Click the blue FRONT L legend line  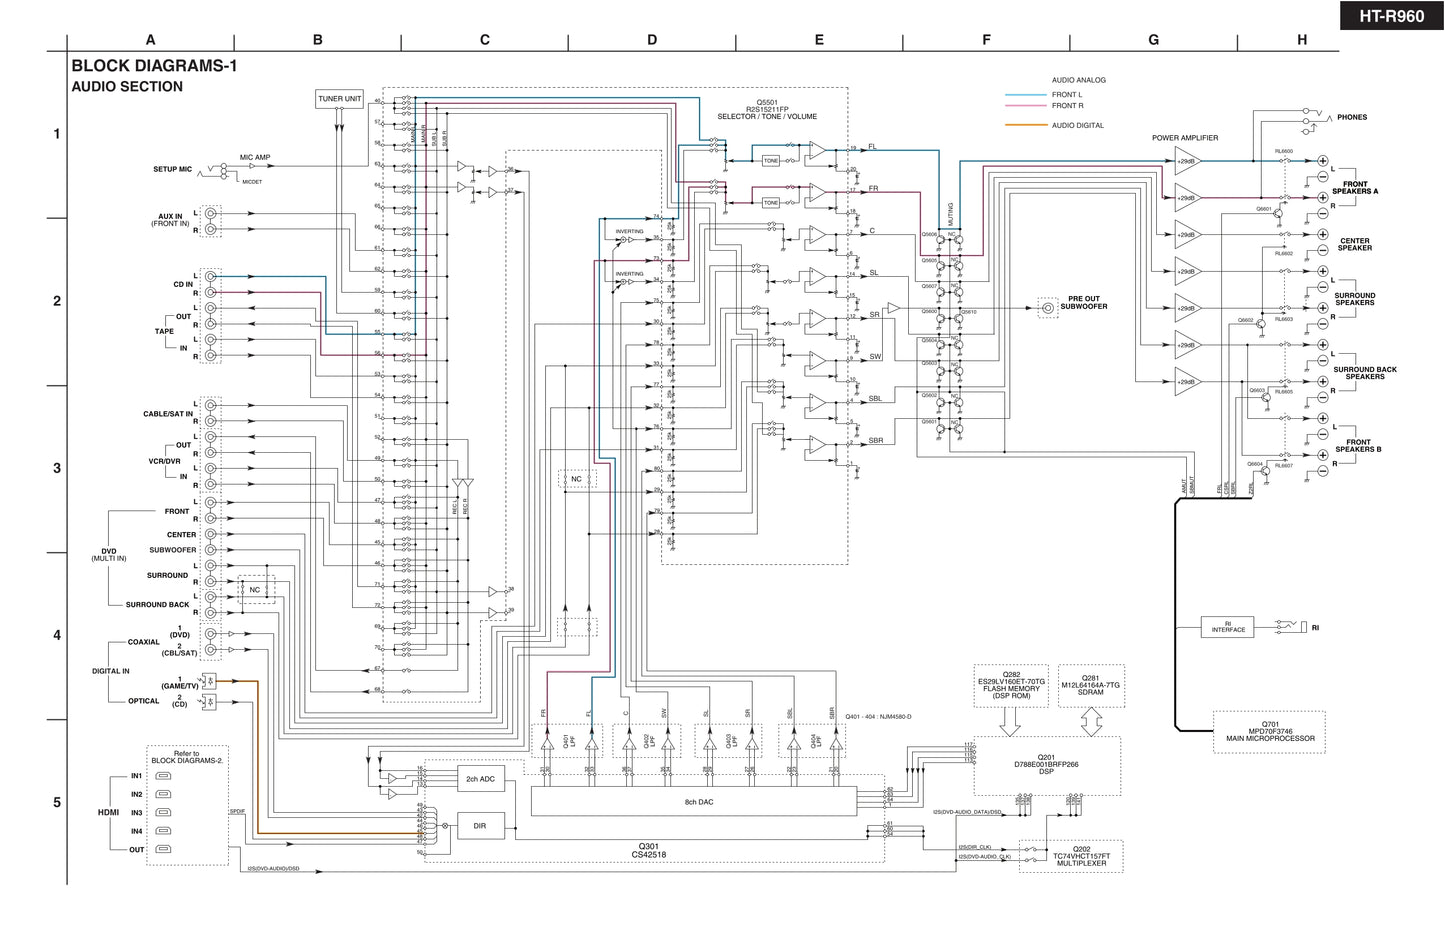coord(1024,95)
